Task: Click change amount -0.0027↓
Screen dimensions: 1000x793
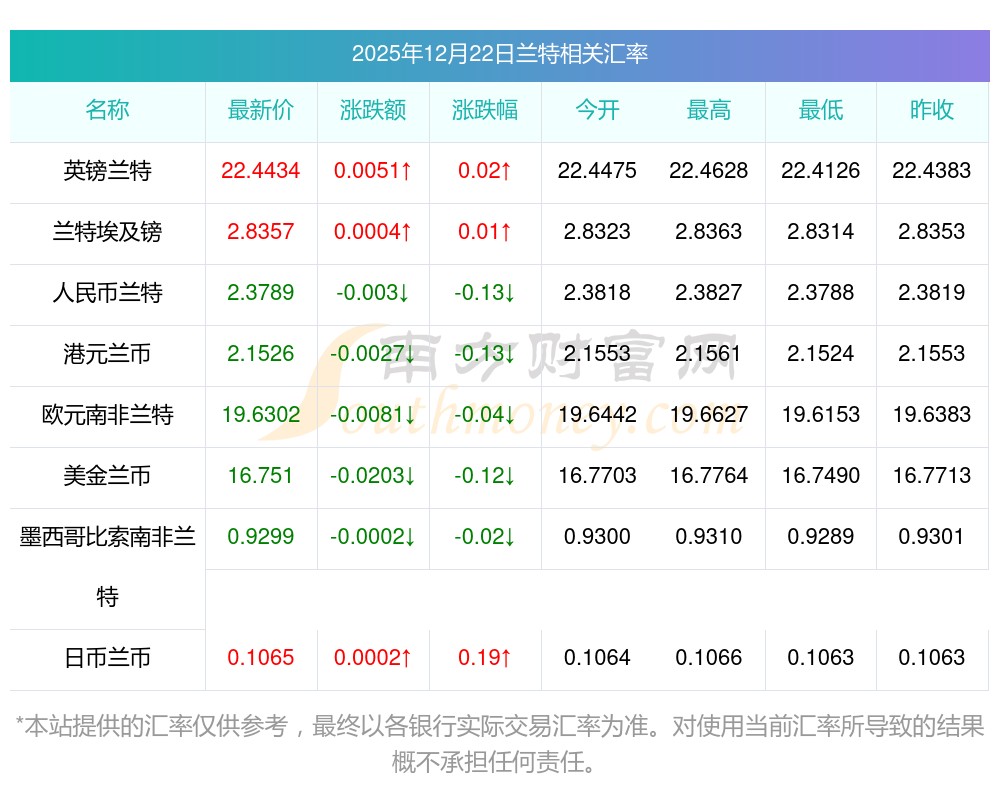Action: [373, 353]
